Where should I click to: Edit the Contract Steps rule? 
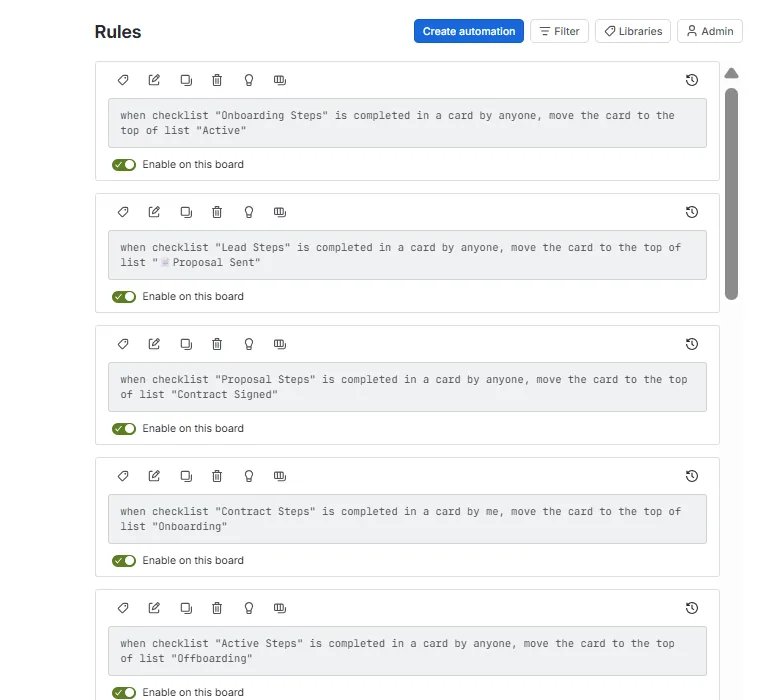coord(154,476)
